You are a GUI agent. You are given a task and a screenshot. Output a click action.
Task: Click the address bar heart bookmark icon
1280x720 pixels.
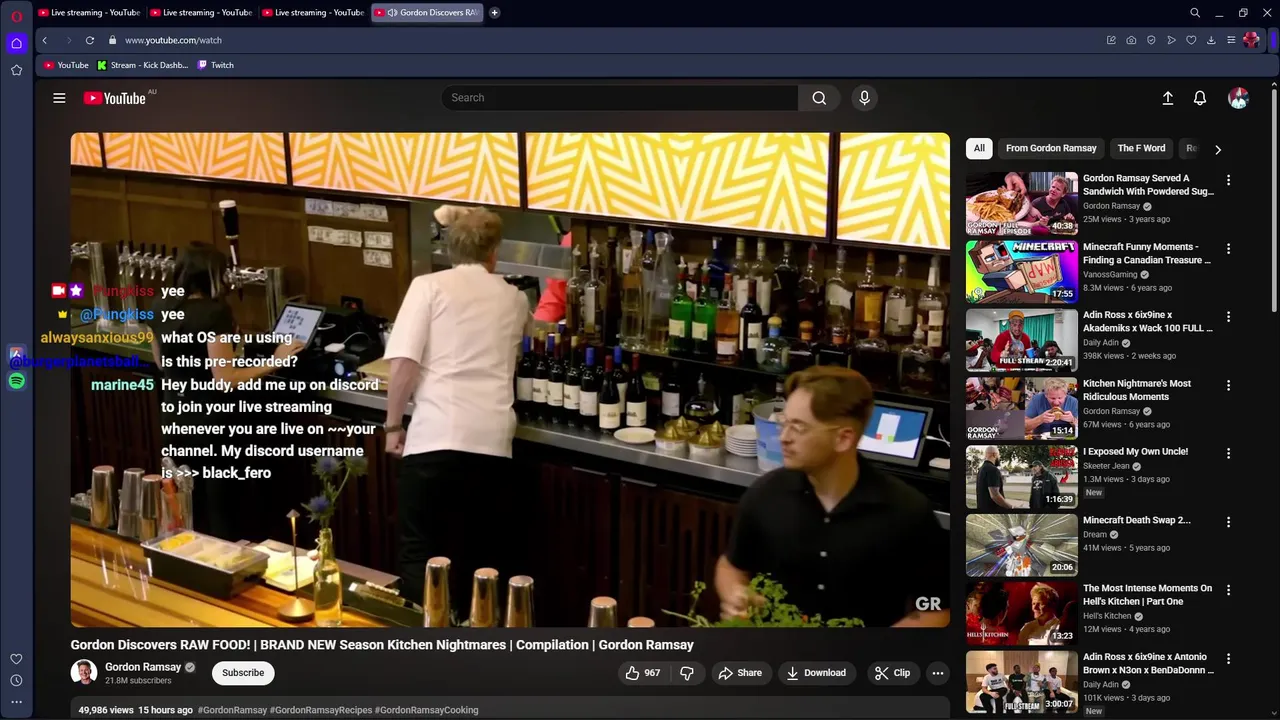[1191, 40]
